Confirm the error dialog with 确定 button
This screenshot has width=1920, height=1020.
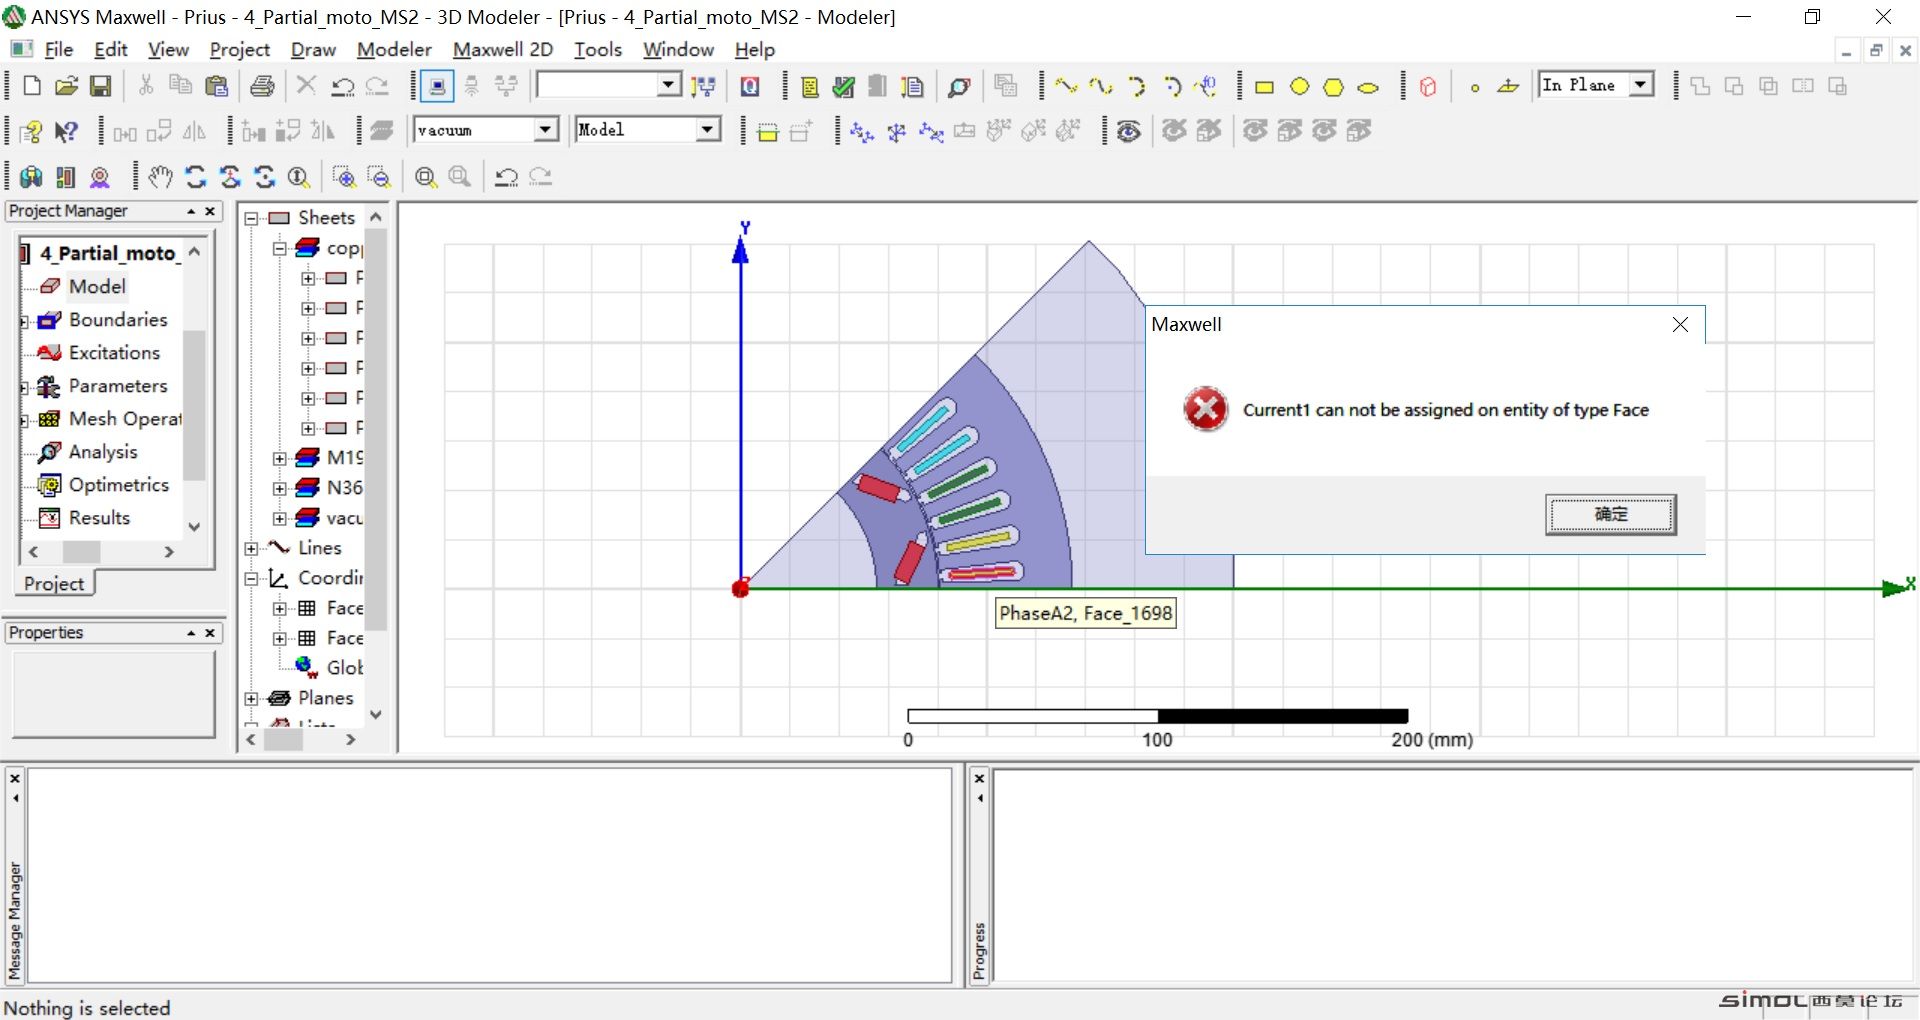tap(1610, 514)
